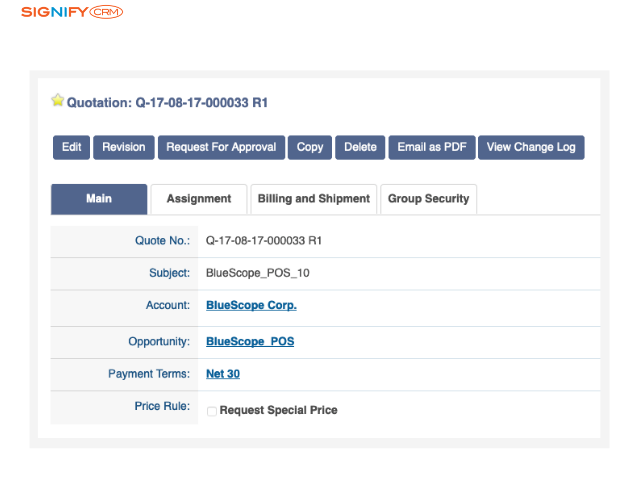Click the SignifyCRM logo
This screenshot has width=626, height=499.
click(x=72, y=12)
